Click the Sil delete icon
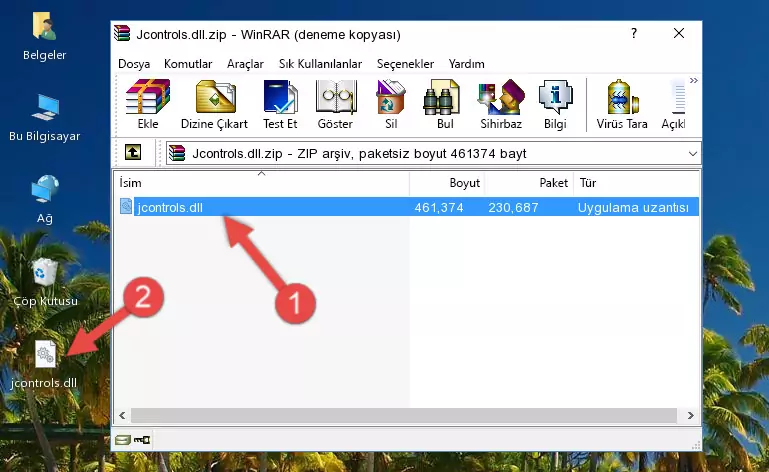The image size is (769, 472). tap(391, 104)
